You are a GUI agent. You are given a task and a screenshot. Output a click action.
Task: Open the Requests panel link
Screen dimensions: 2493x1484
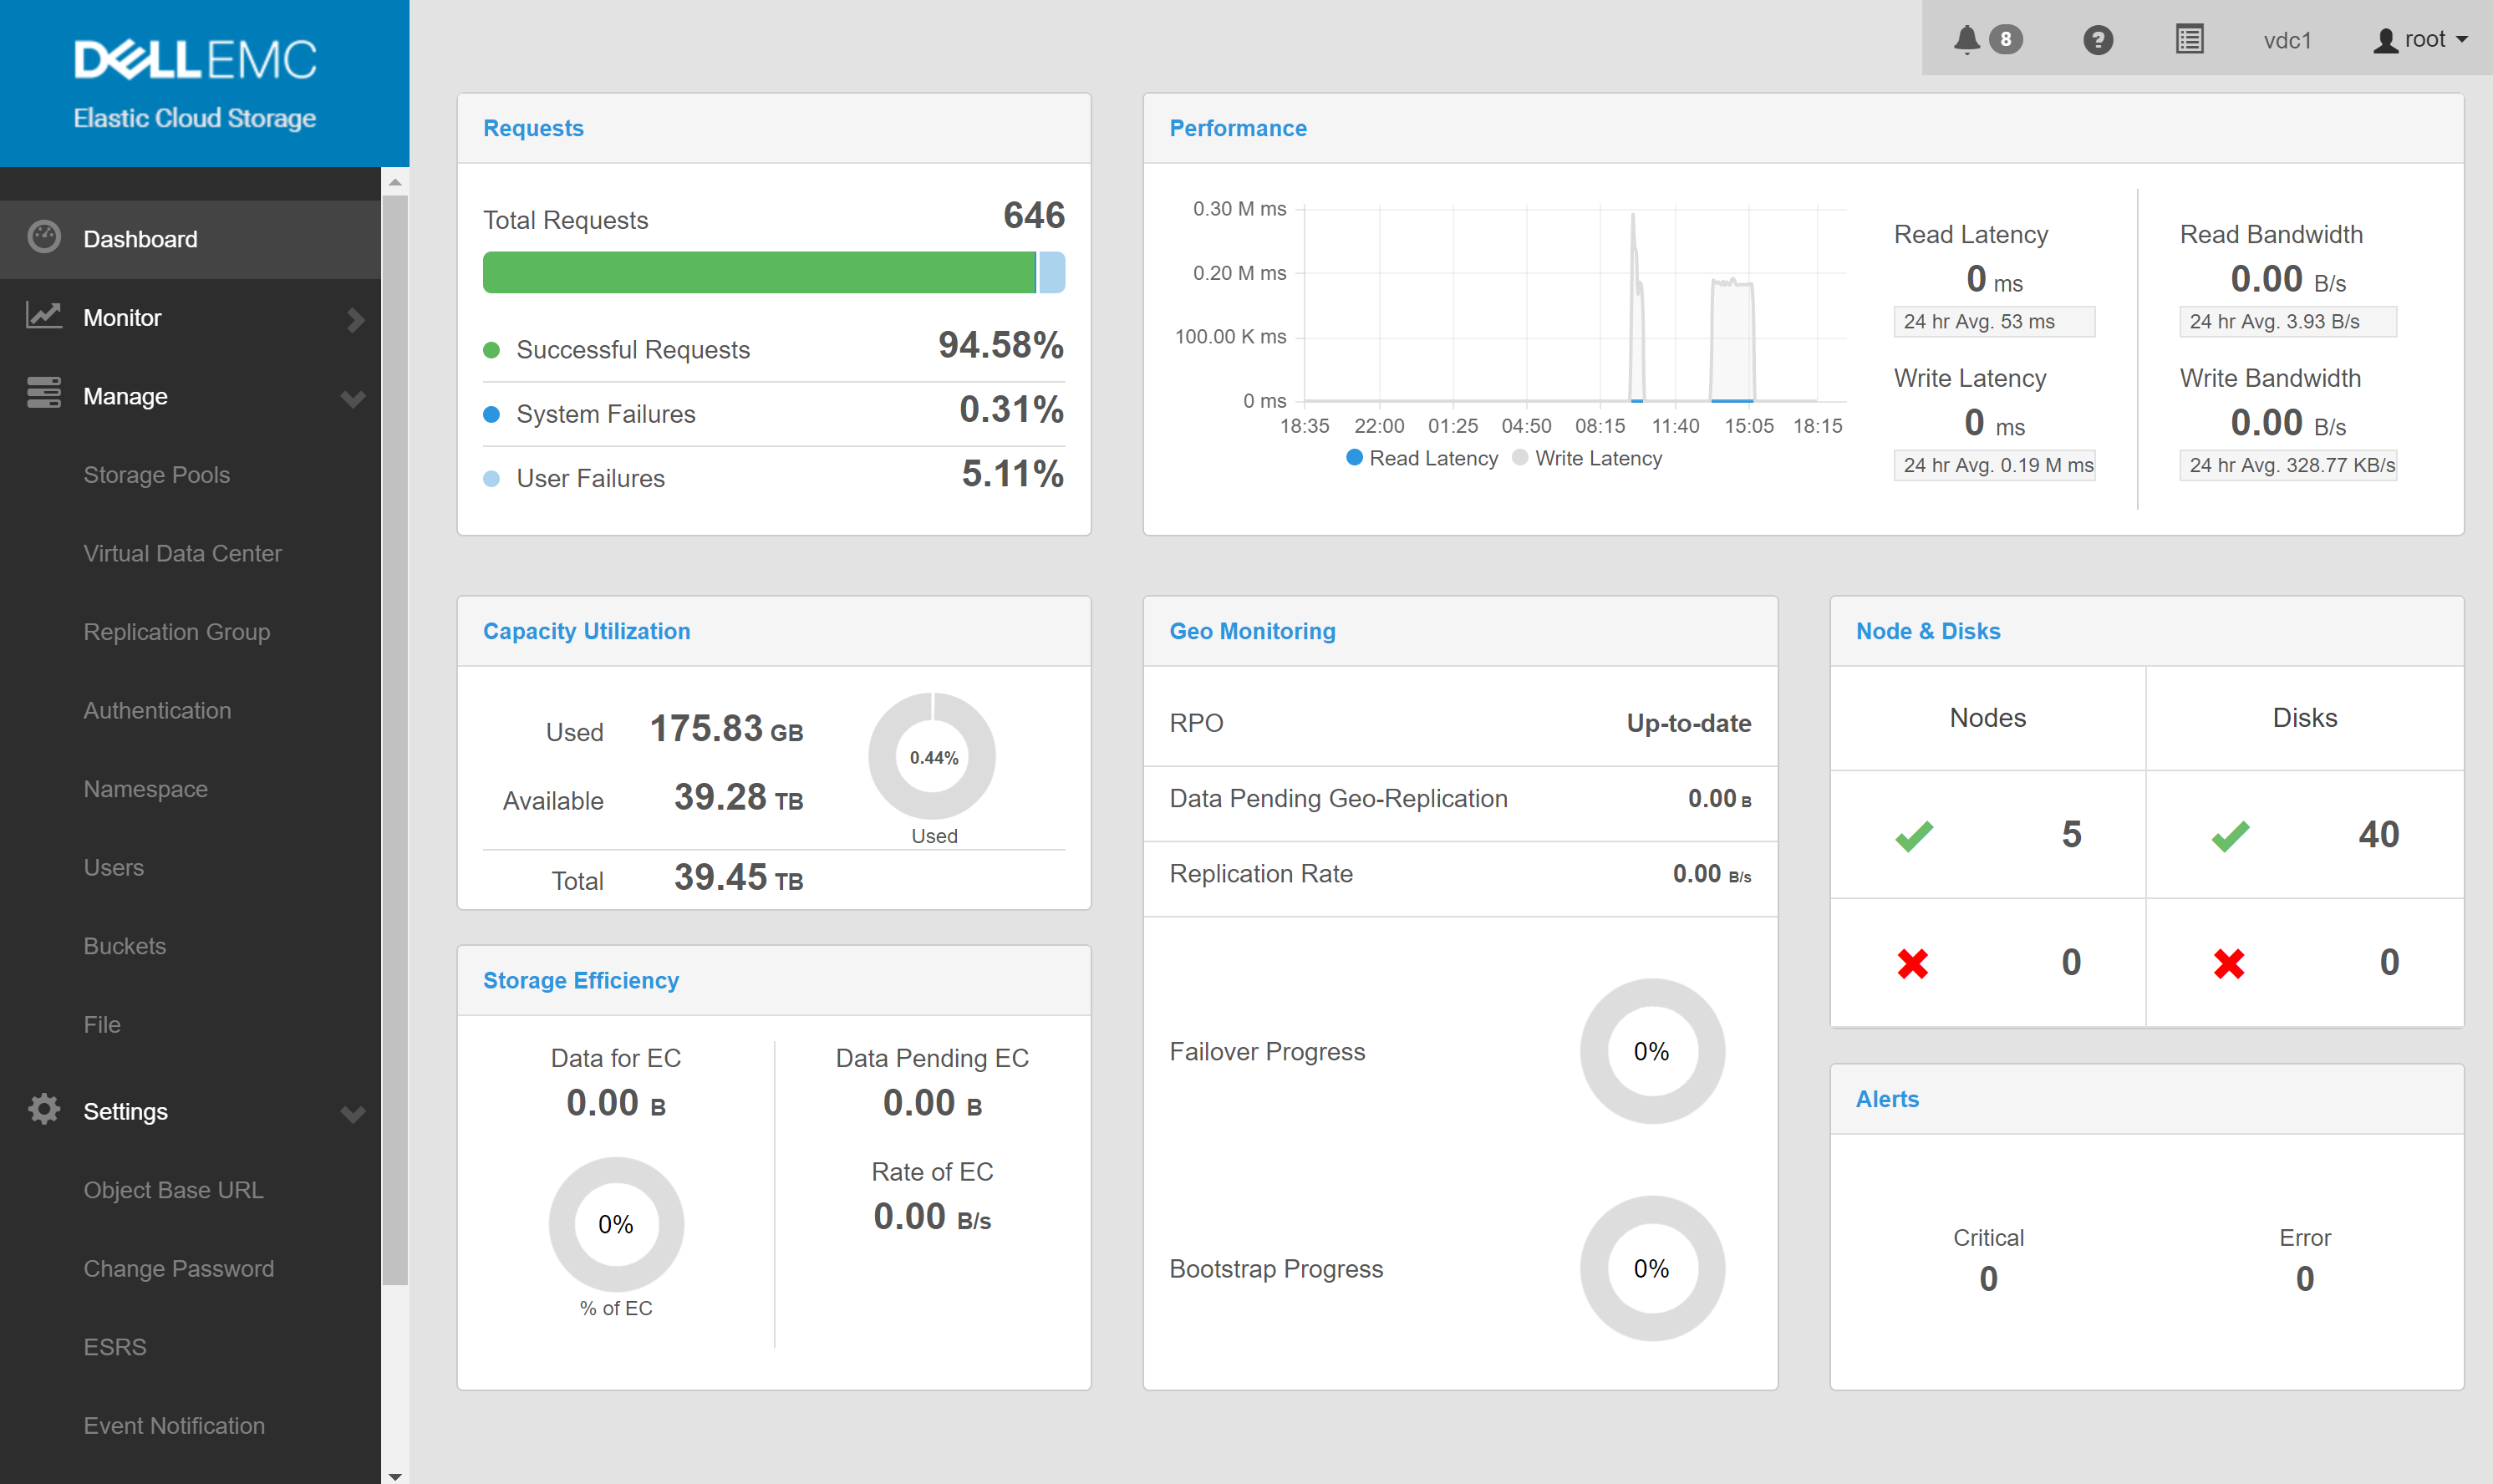pos(533,128)
